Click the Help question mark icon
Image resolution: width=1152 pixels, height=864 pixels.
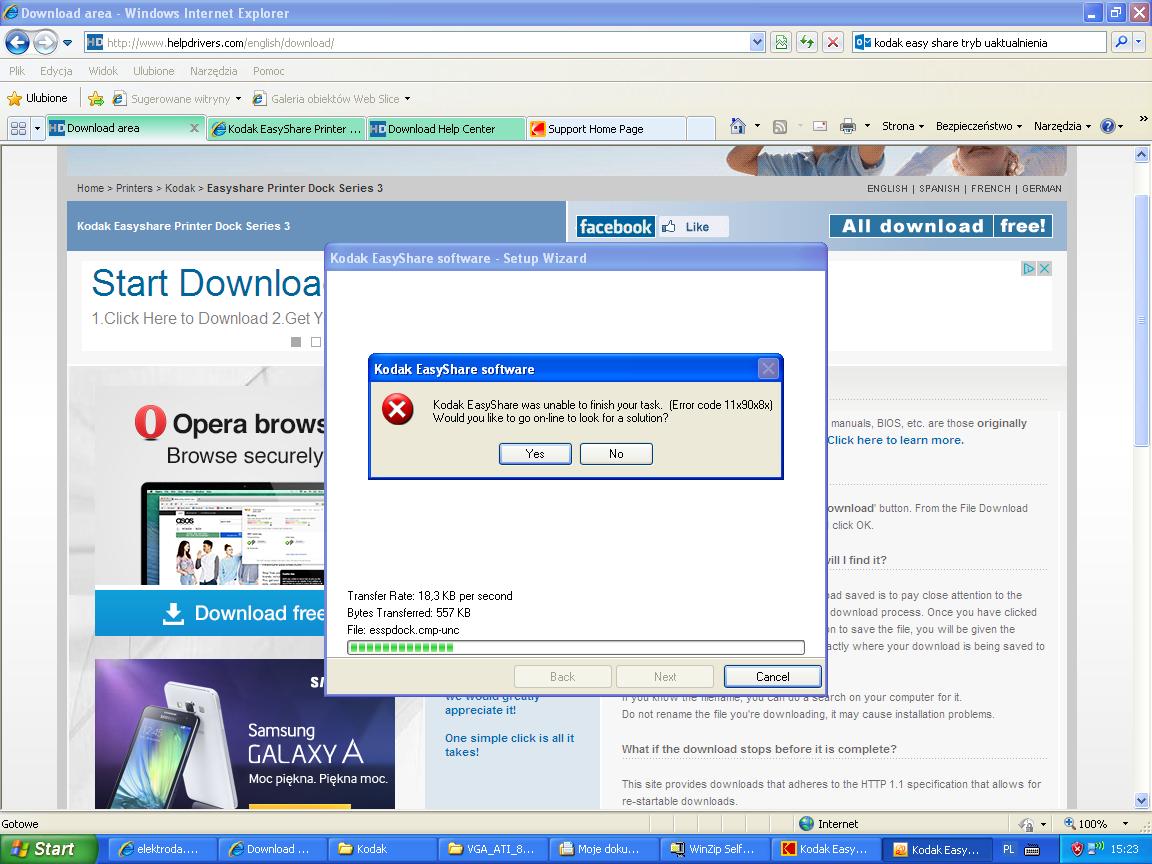(x=1107, y=126)
